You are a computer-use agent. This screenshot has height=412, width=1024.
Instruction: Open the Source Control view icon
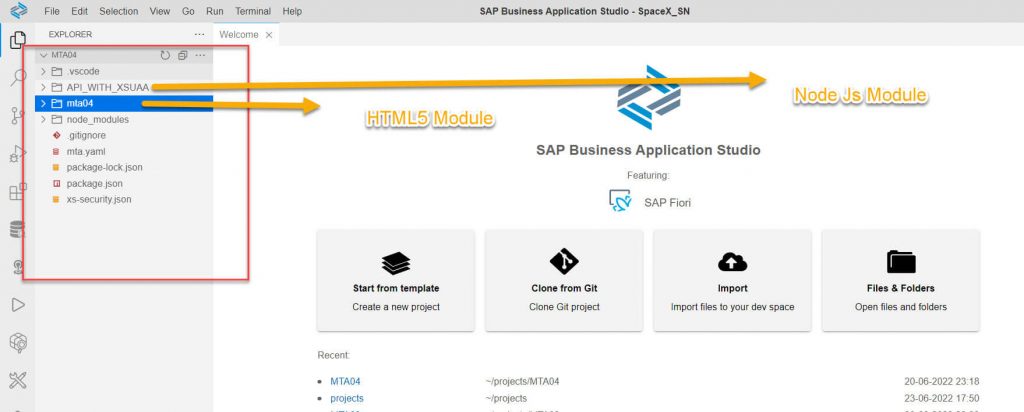pyautogui.click(x=18, y=116)
